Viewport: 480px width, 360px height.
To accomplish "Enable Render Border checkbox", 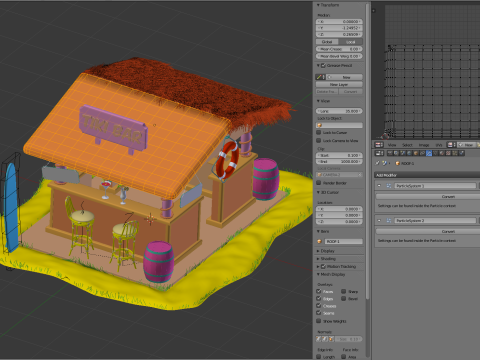I will click(319, 183).
